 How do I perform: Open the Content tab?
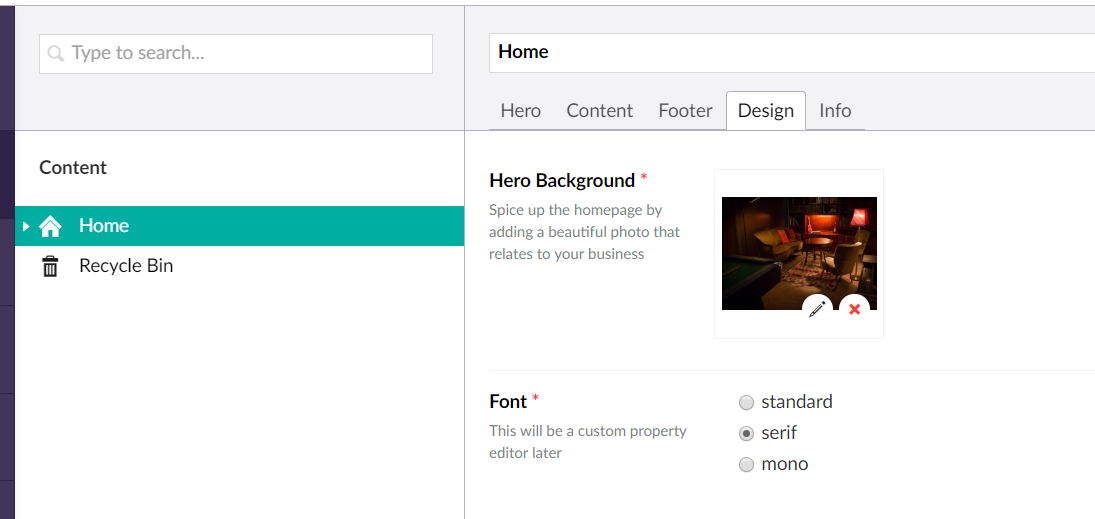click(599, 111)
